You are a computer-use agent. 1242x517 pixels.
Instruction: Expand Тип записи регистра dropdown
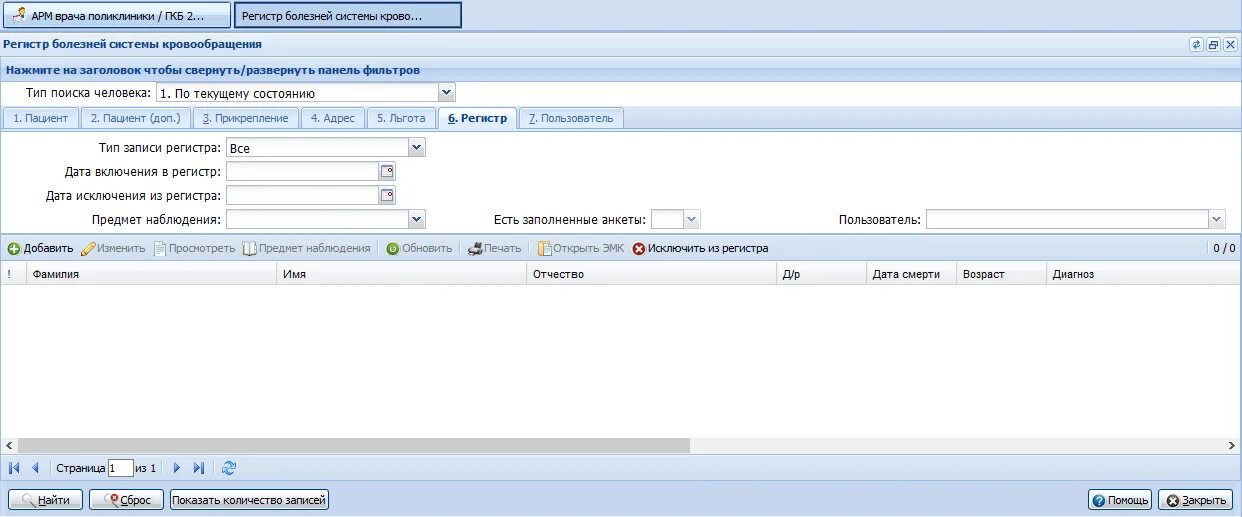click(417, 148)
